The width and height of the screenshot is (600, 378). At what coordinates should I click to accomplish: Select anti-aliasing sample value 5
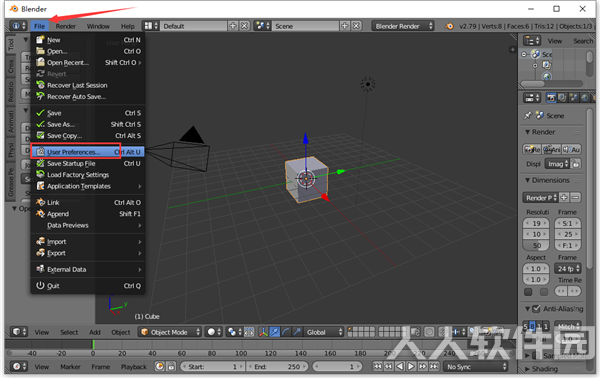pyautogui.click(x=526, y=326)
